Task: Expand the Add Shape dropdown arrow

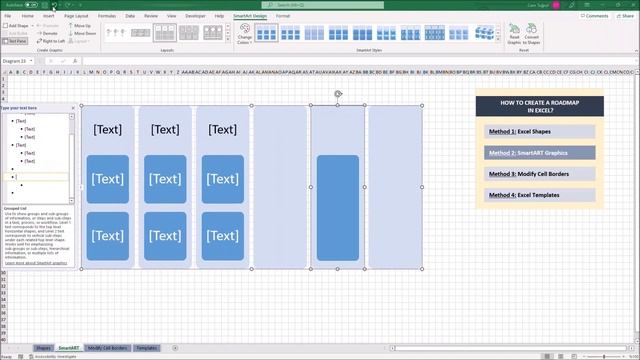Action: [33, 26]
